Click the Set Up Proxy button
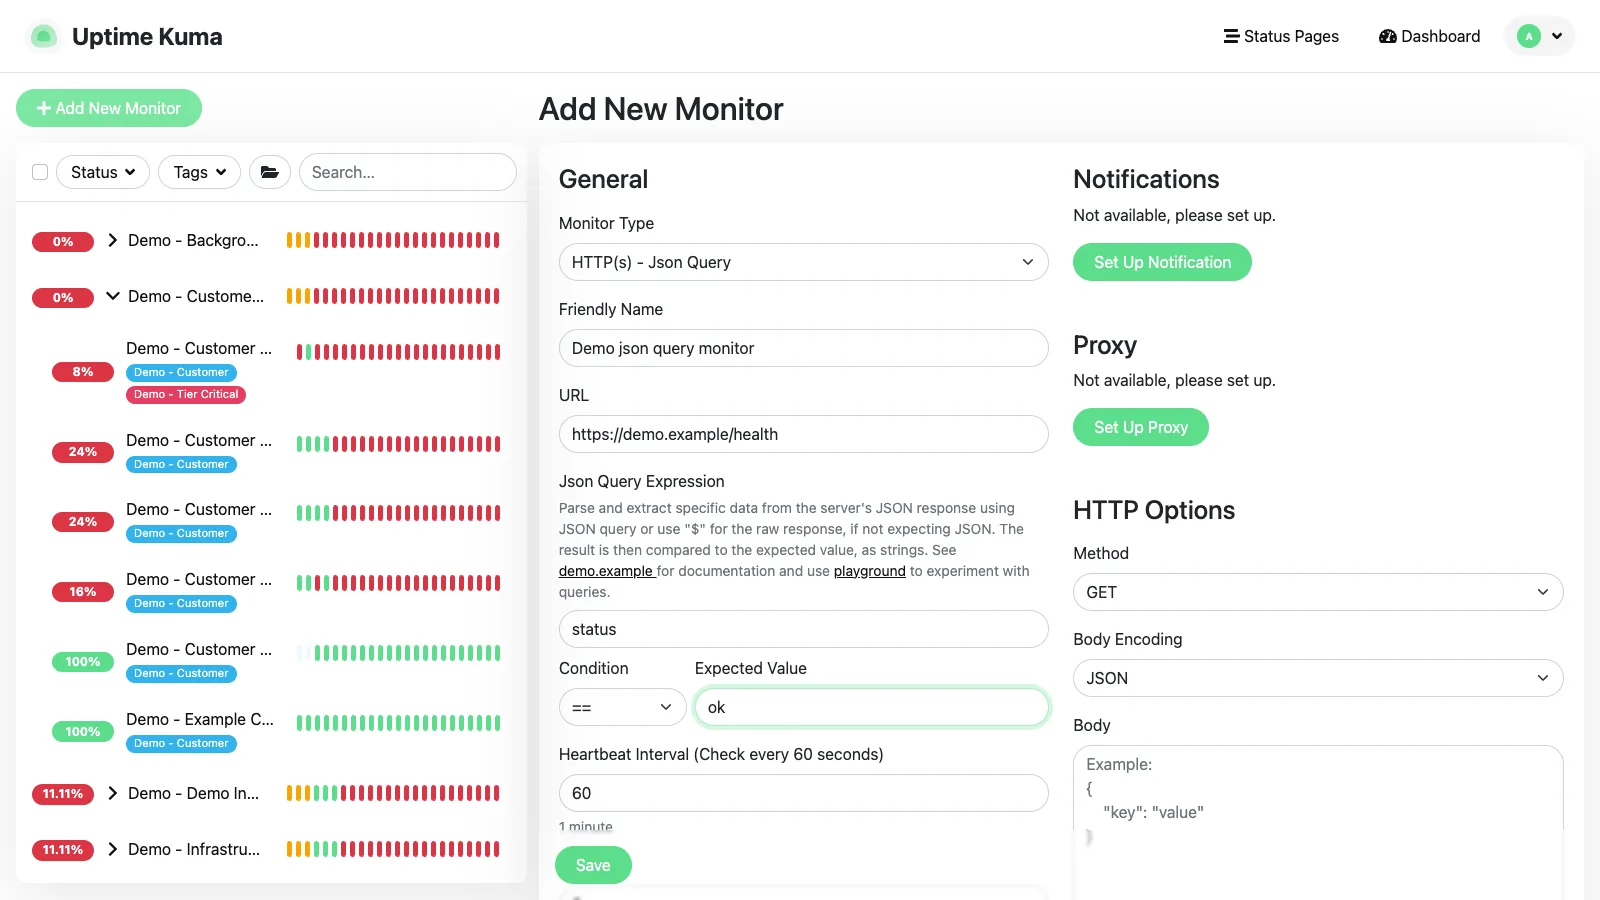This screenshot has height=900, width=1600. pyautogui.click(x=1141, y=427)
